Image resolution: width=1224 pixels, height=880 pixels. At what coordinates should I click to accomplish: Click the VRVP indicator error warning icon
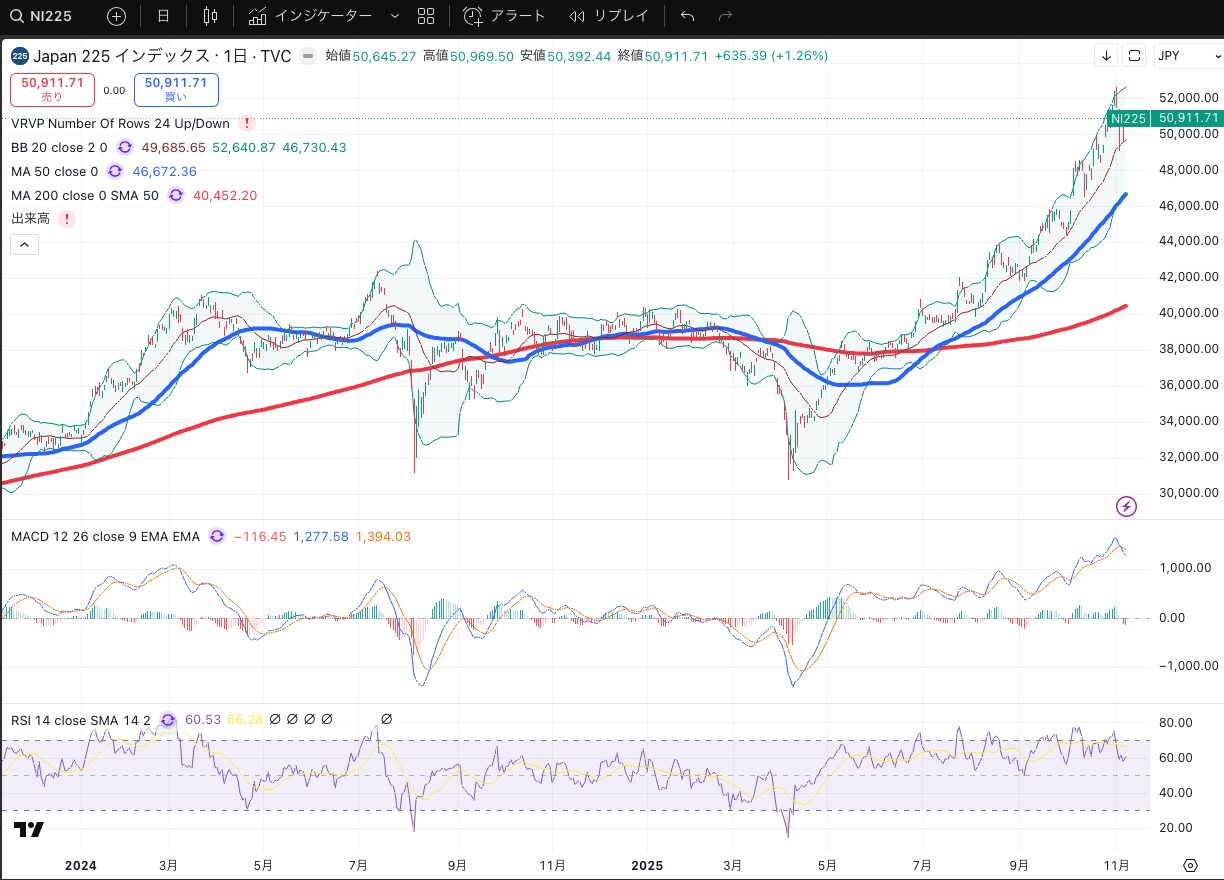click(x=247, y=124)
